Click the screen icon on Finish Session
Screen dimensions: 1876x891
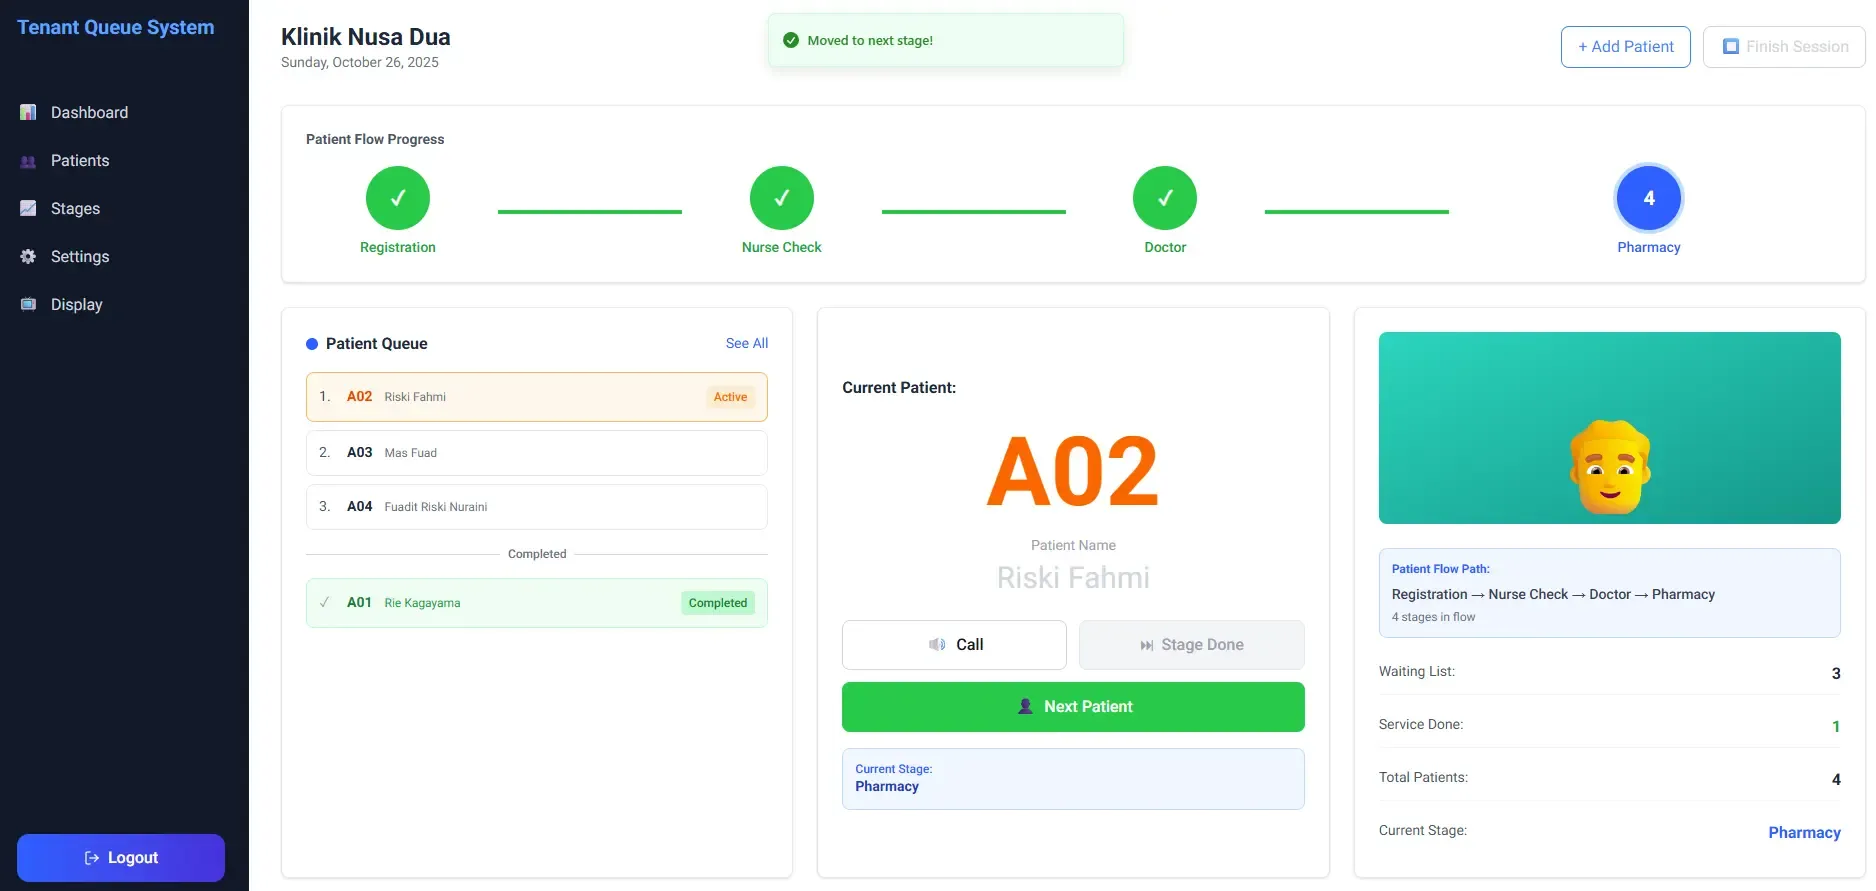click(x=1732, y=46)
